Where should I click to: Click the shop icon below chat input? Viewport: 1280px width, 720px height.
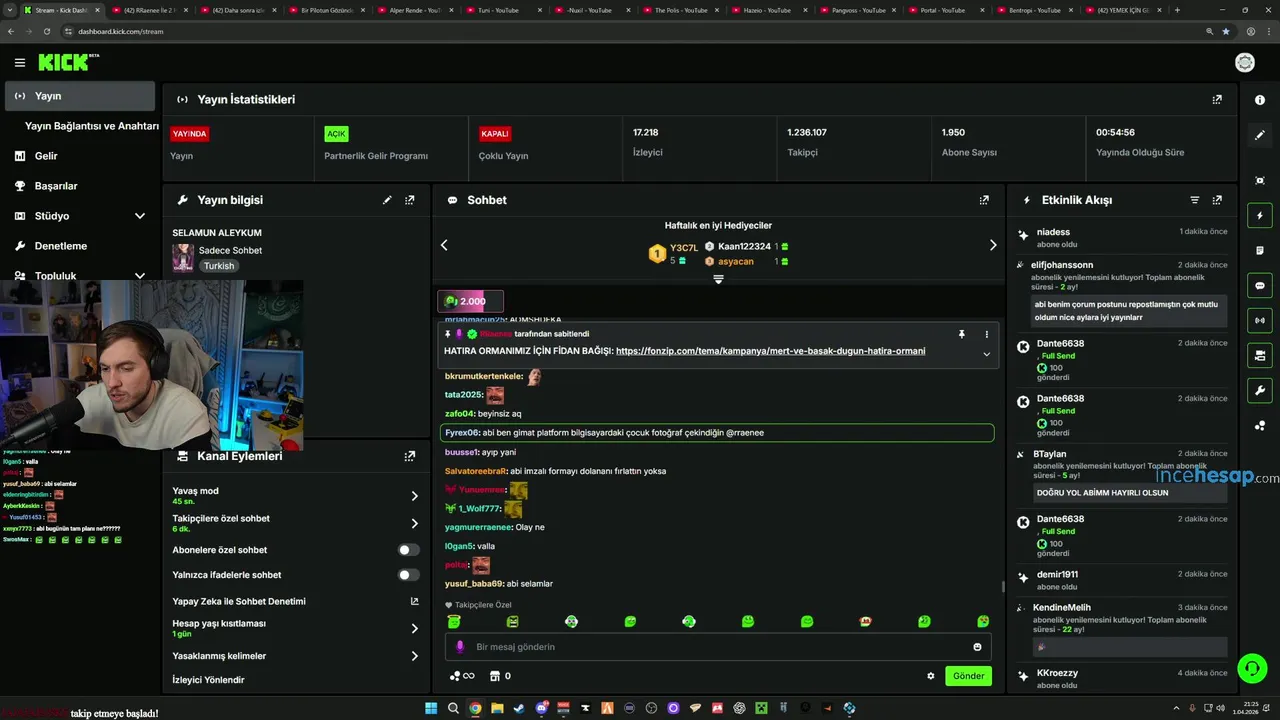[x=494, y=676]
